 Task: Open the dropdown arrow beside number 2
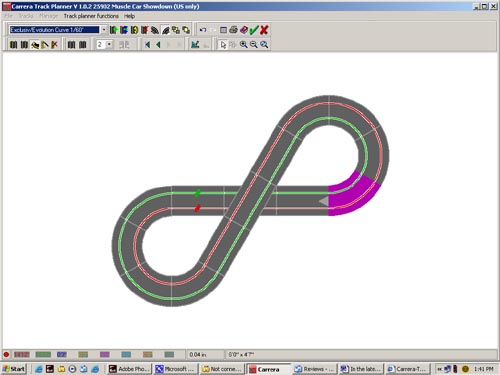109,44
